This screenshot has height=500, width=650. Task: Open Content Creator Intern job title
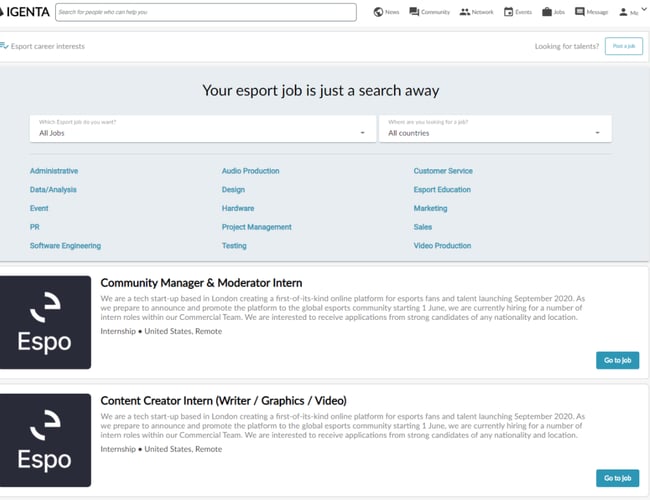click(x=223, y=401)
